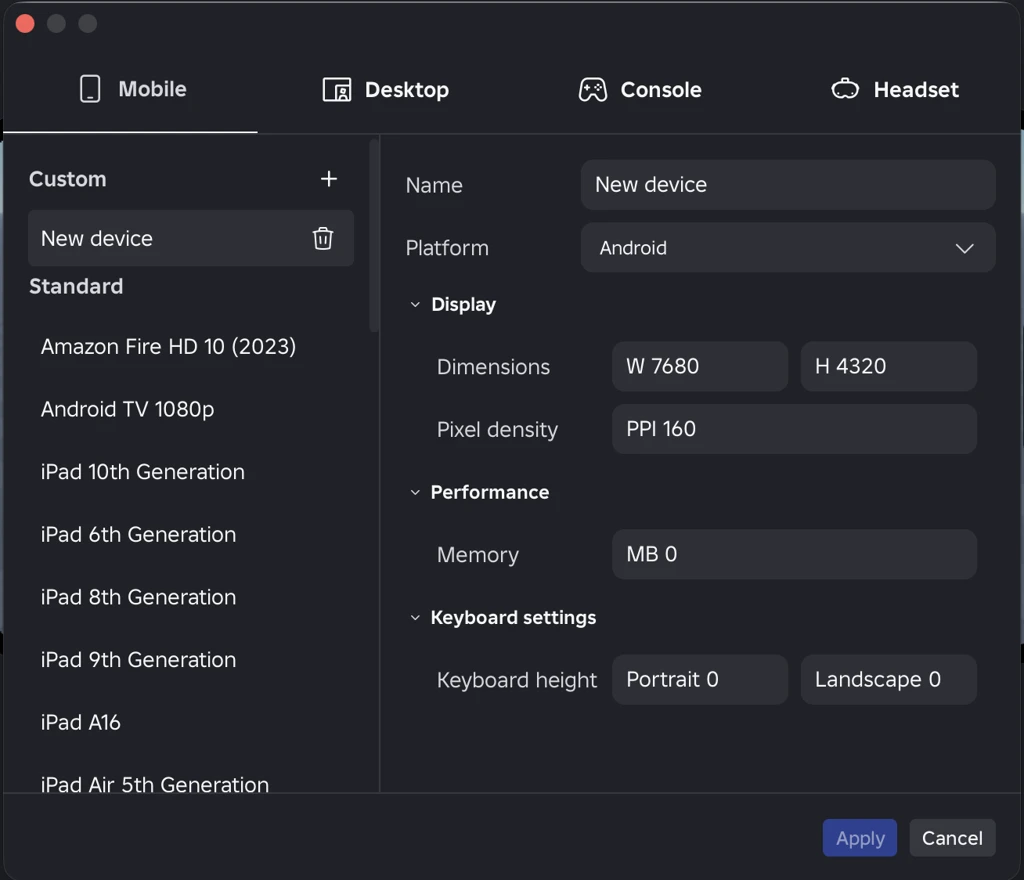Open the Platform dropdown showing Android
This screenshot has width=1024, height=880.
pos(788,248)
